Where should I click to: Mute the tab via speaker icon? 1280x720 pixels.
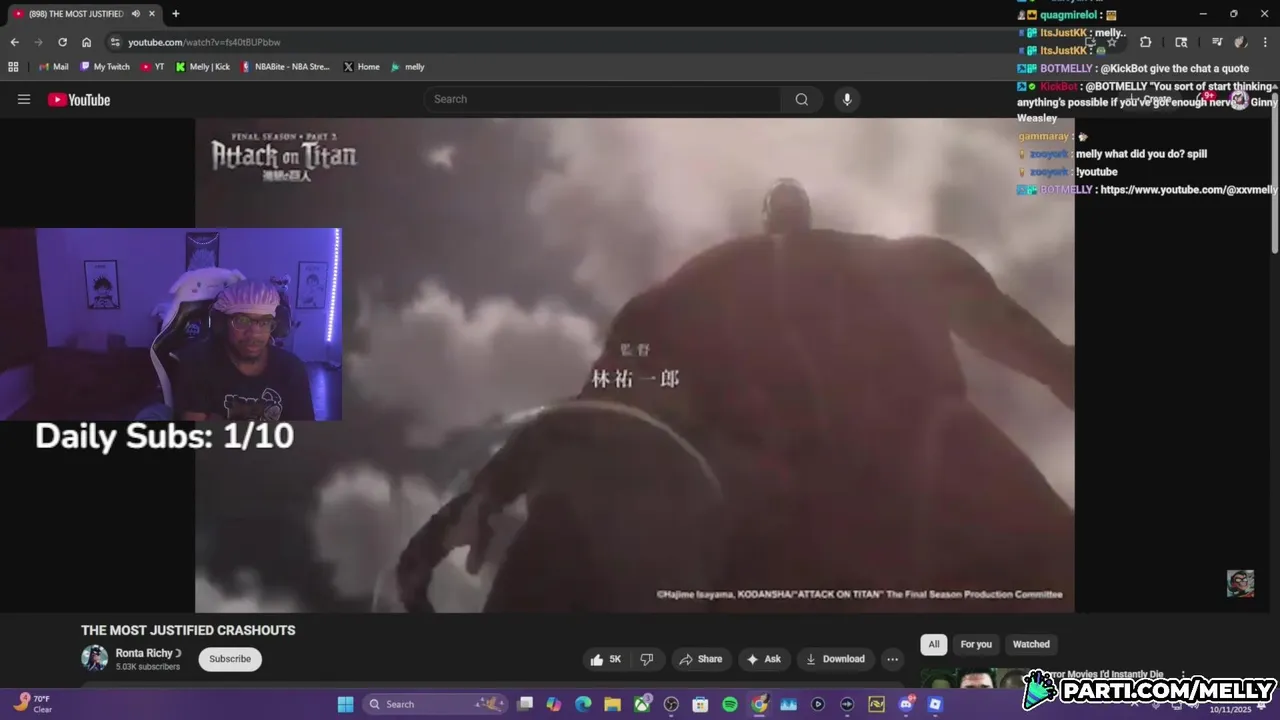(135, 14)
